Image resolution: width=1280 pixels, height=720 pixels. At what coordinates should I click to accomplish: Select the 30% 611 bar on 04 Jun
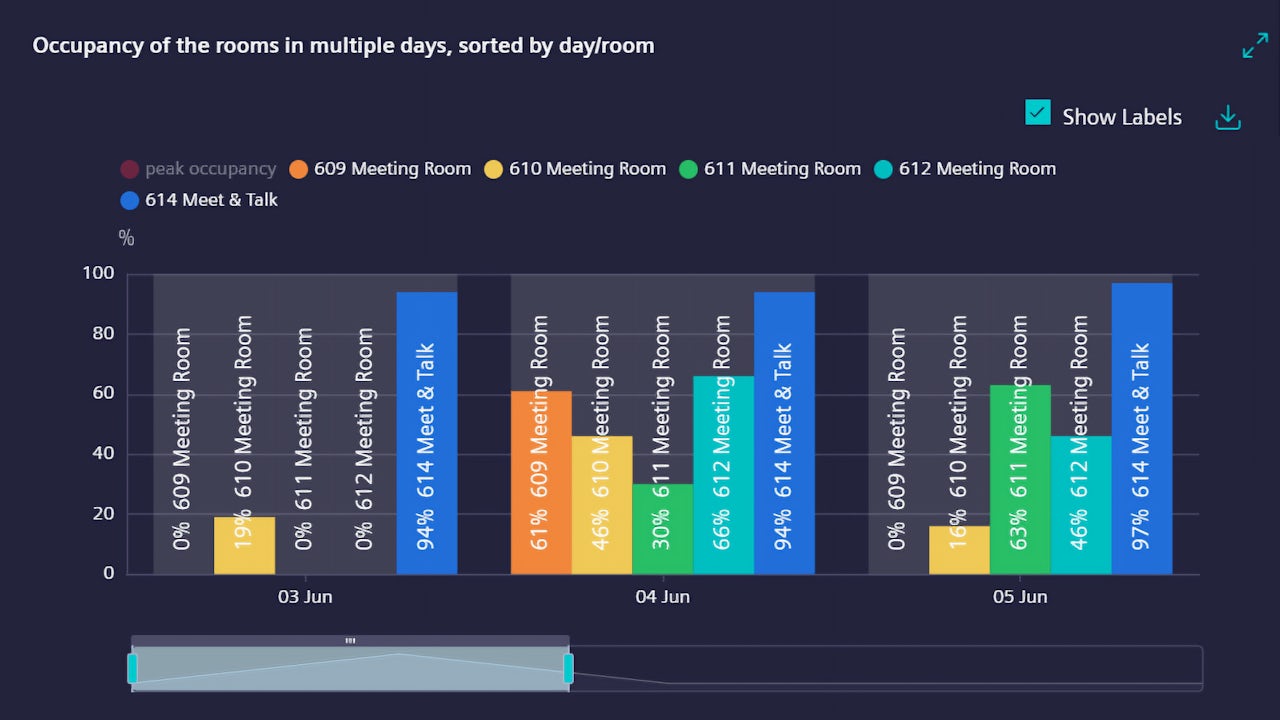[663, 529]
